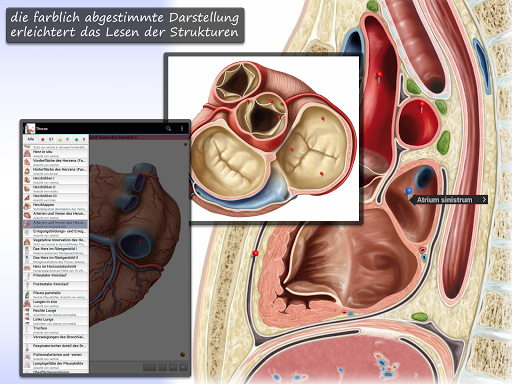This screenshot has width=512, height=384.
Task: Select the Rechte Lunge list item
Action: tap(56, 312)
